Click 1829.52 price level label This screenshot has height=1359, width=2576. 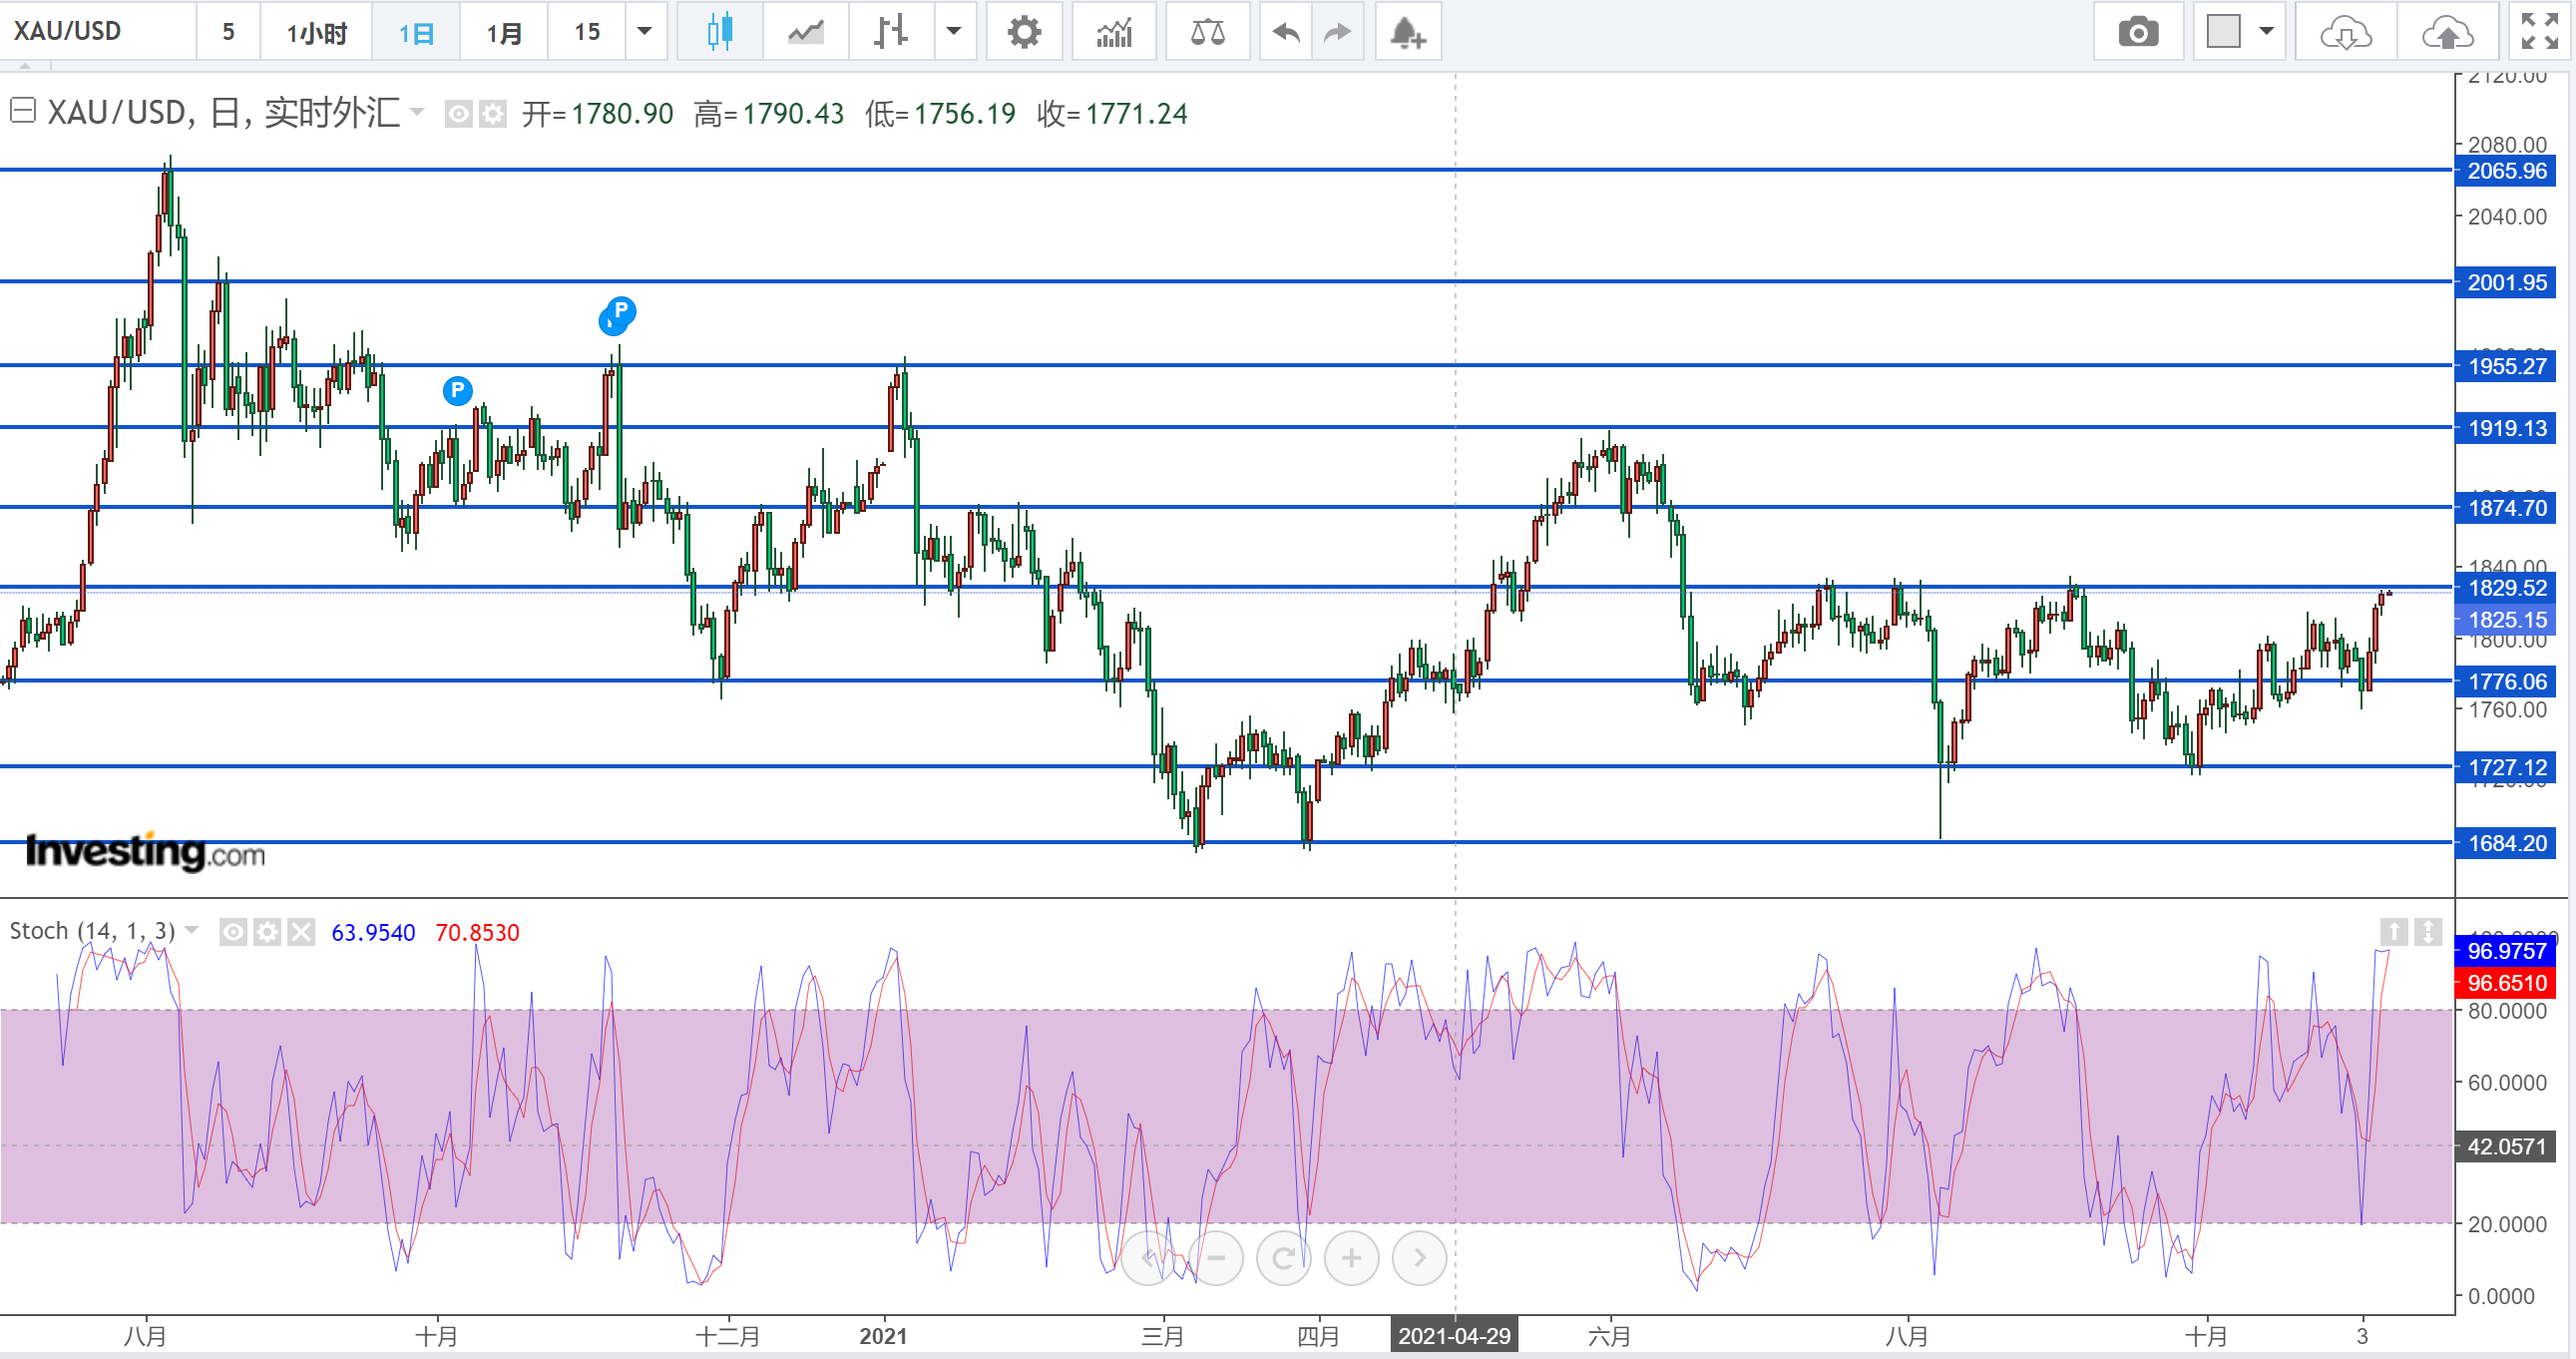[x=2506, y=588]
